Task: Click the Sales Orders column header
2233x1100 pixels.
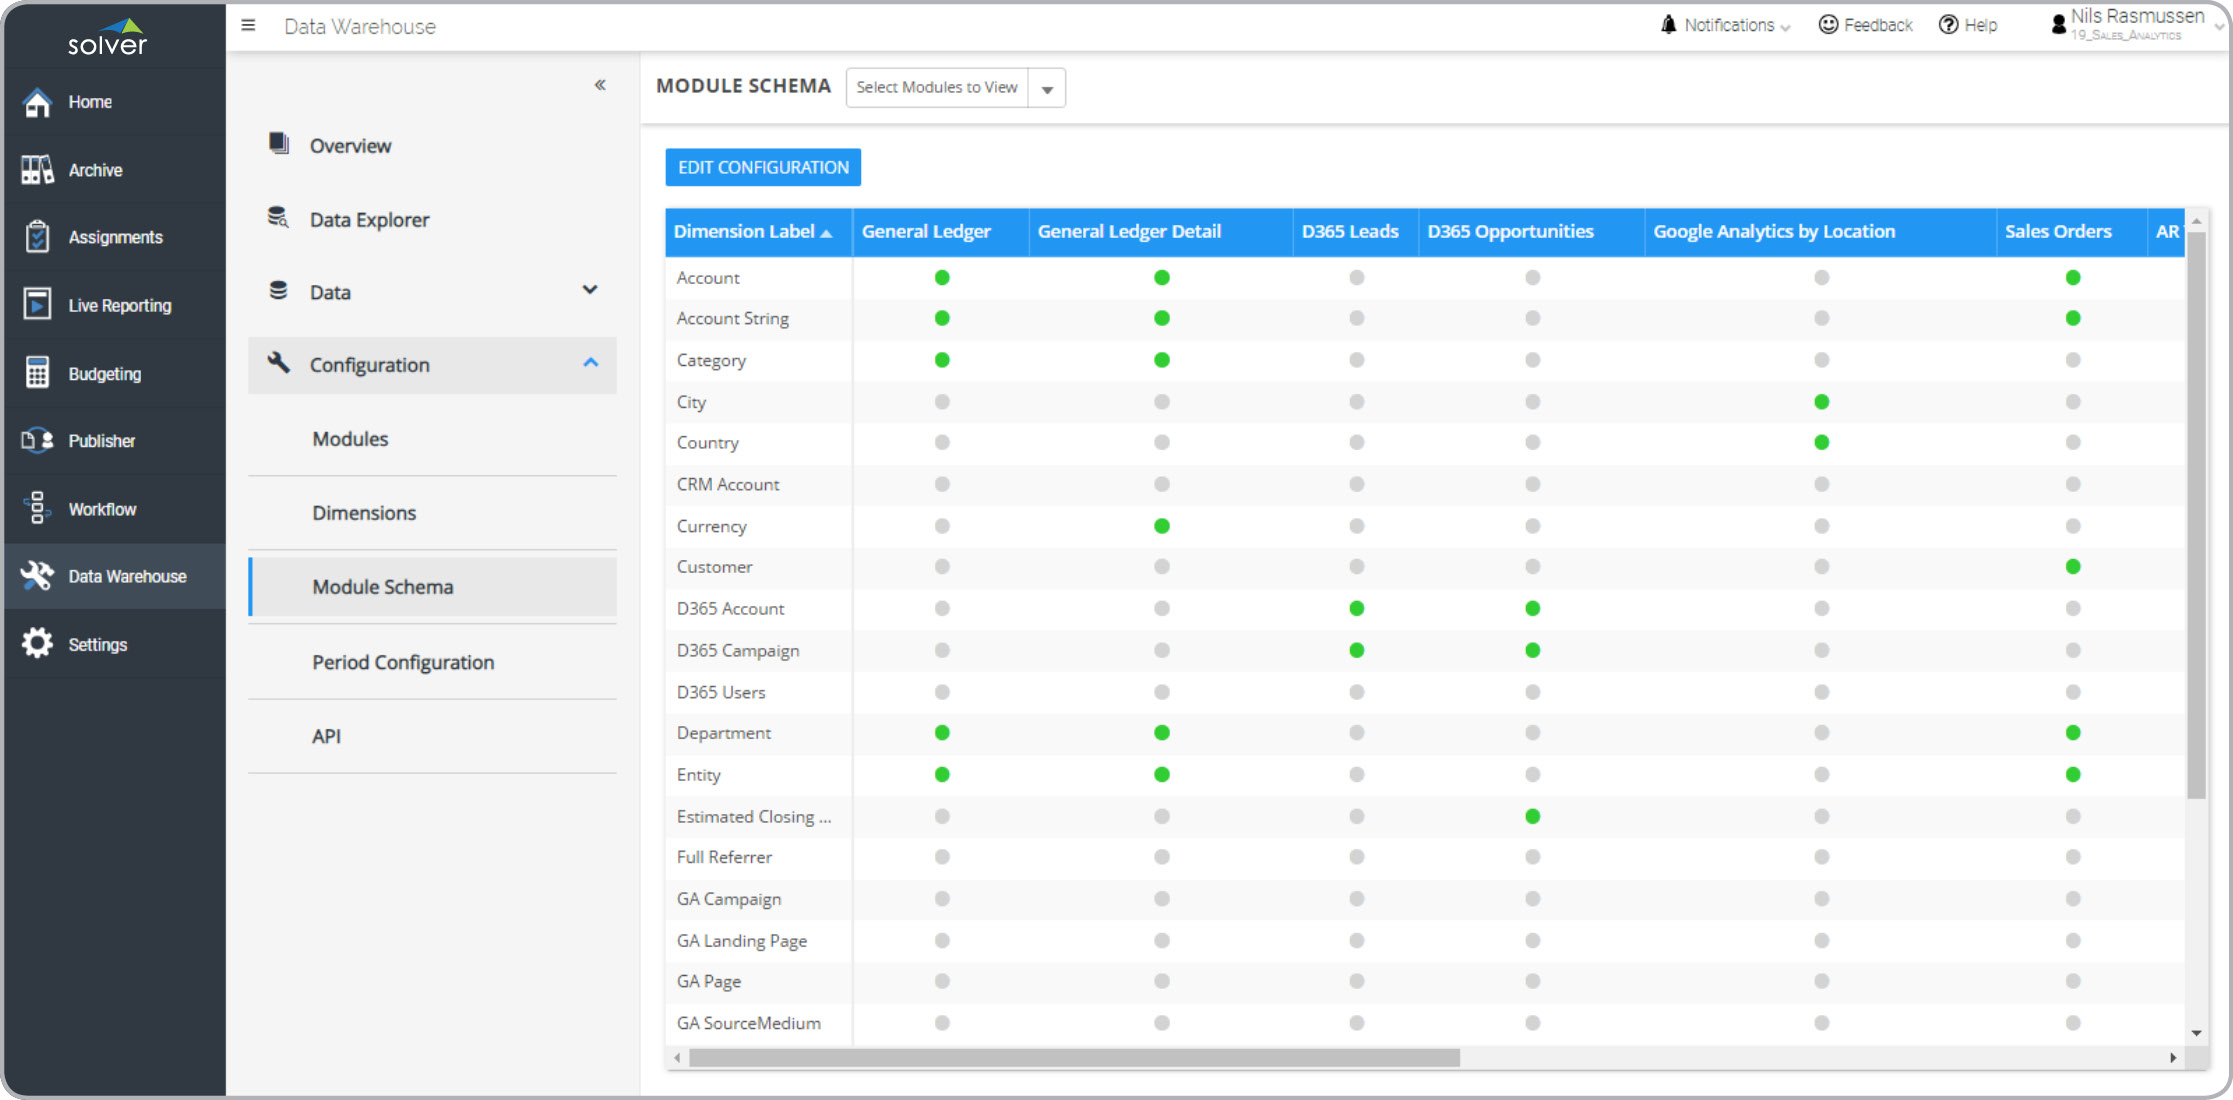Action: [2072, 232]
